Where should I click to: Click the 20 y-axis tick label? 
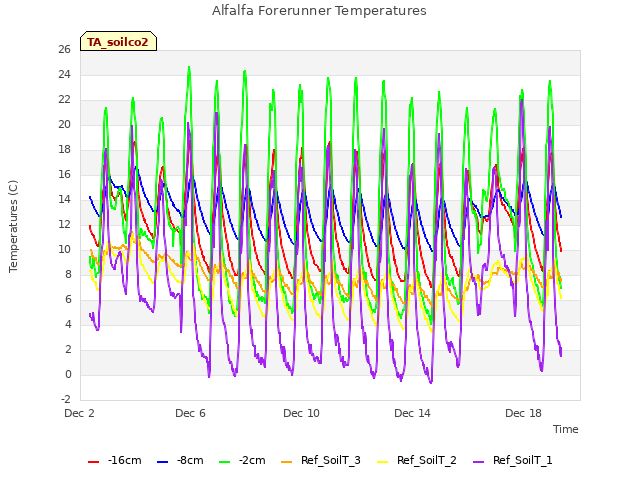tap(64, 124)
